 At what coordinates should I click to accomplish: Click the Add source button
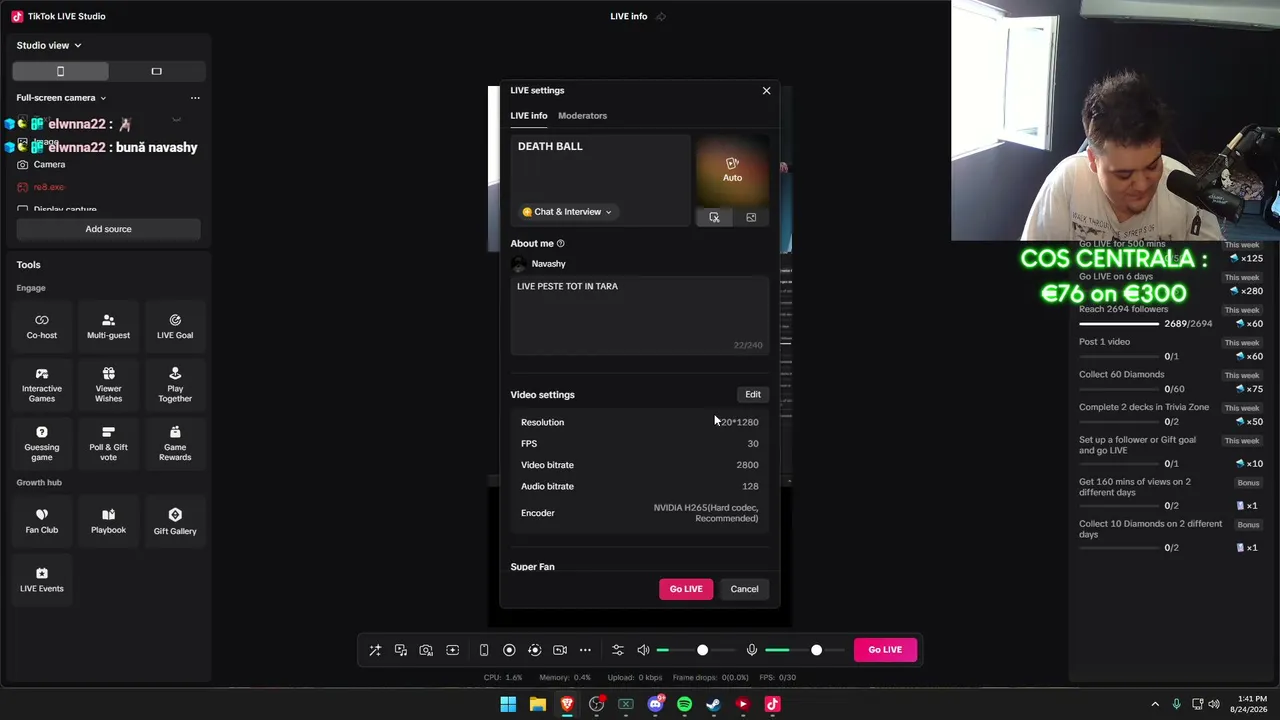pyautogui.click(x=108, y=229)
